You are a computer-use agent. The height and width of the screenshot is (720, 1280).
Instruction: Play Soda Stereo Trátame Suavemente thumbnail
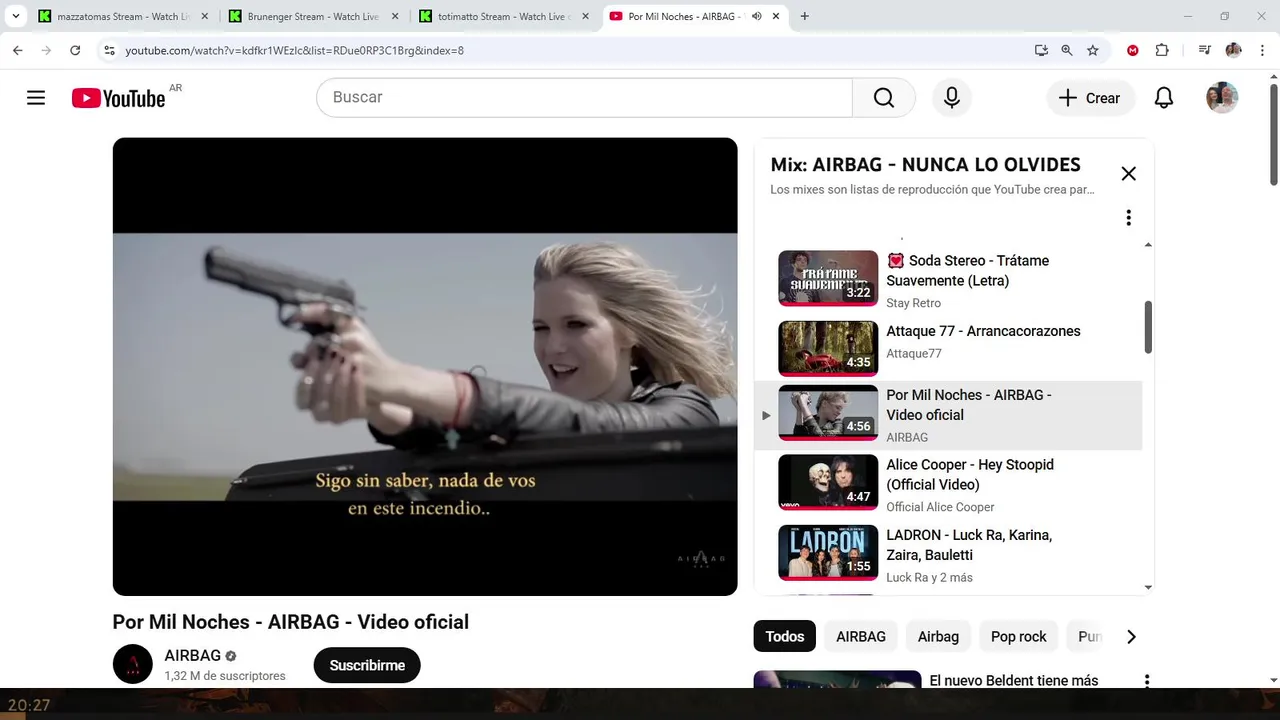click(x=828, y=278)
